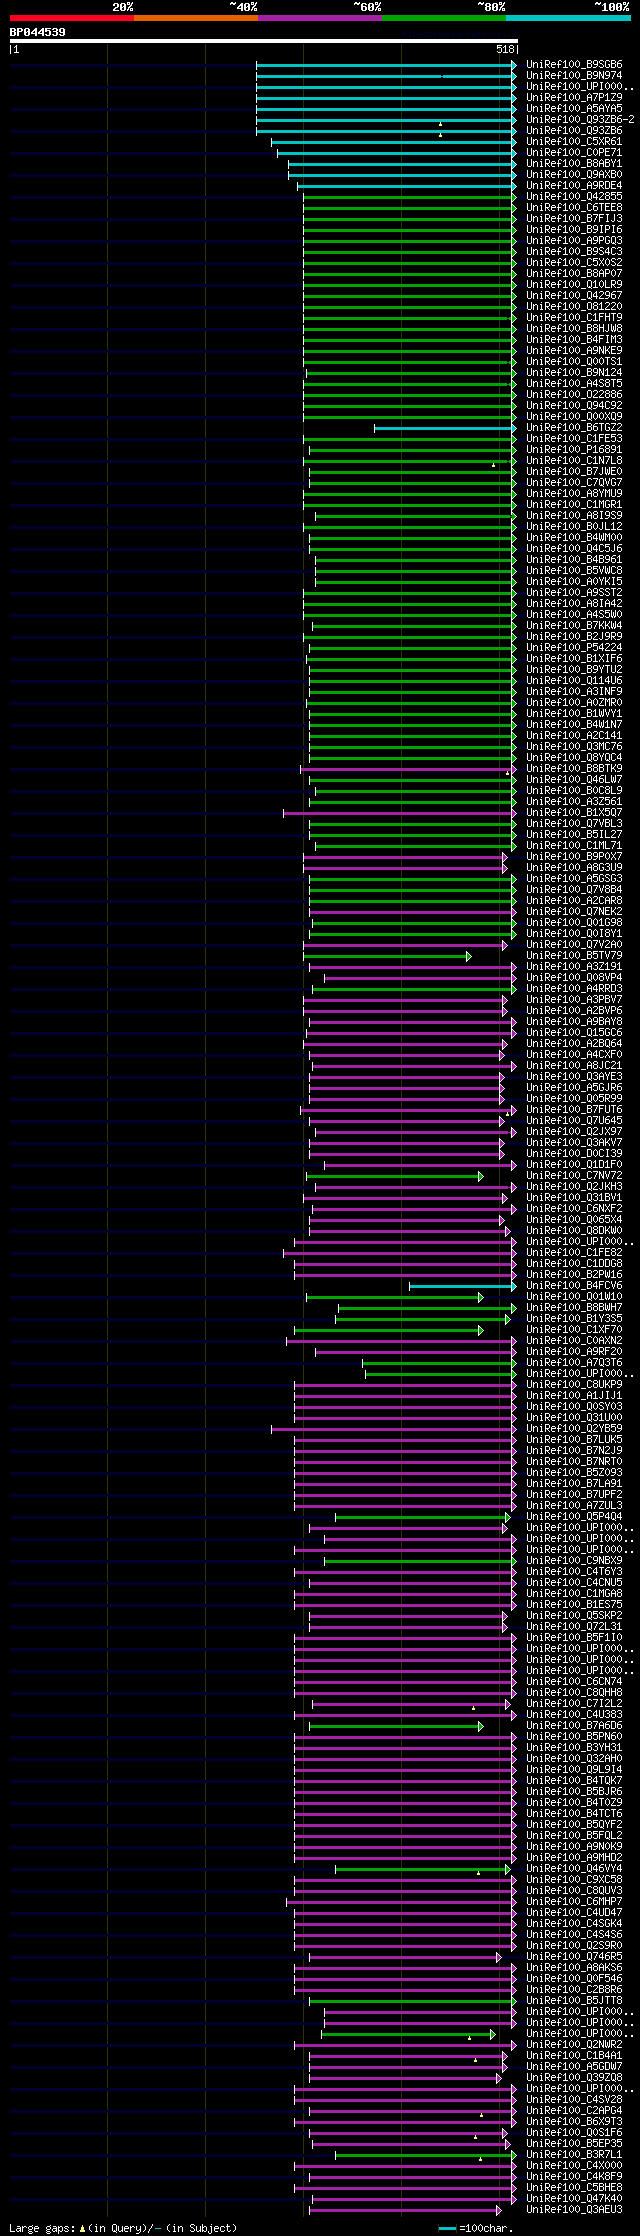Viewport: 640px width, 2236px height.
Task: Click the UniRef100_Q94C92 label
Action: coord(574,406)
